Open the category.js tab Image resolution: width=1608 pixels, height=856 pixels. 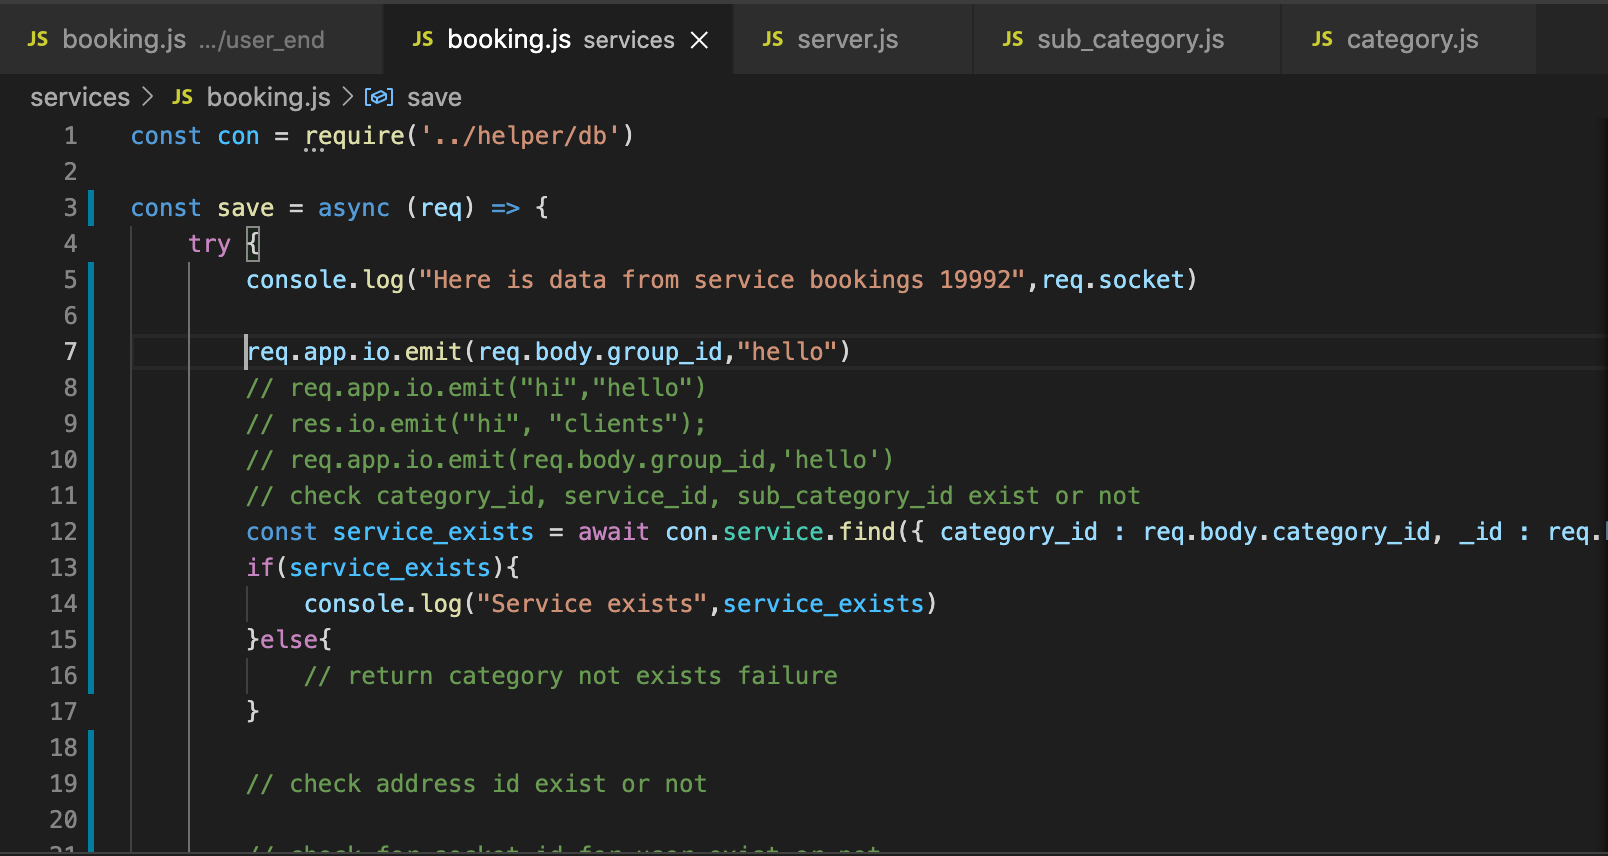(1408, 39)
